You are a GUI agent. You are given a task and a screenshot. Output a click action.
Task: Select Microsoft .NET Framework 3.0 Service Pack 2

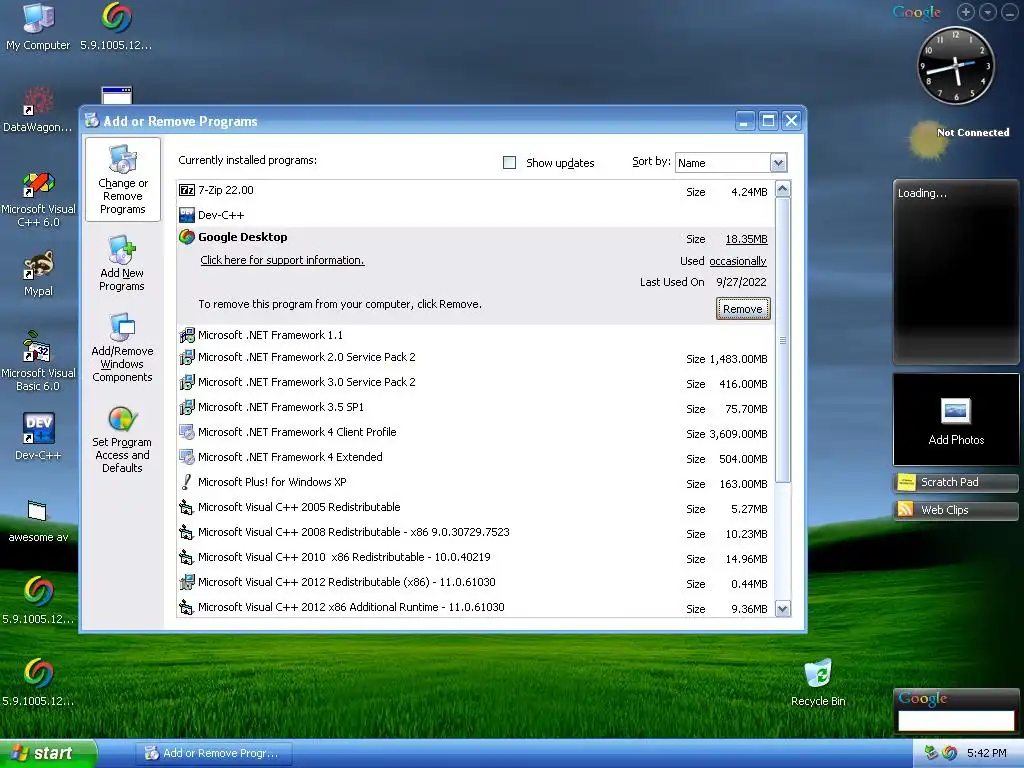pos(475,383)
